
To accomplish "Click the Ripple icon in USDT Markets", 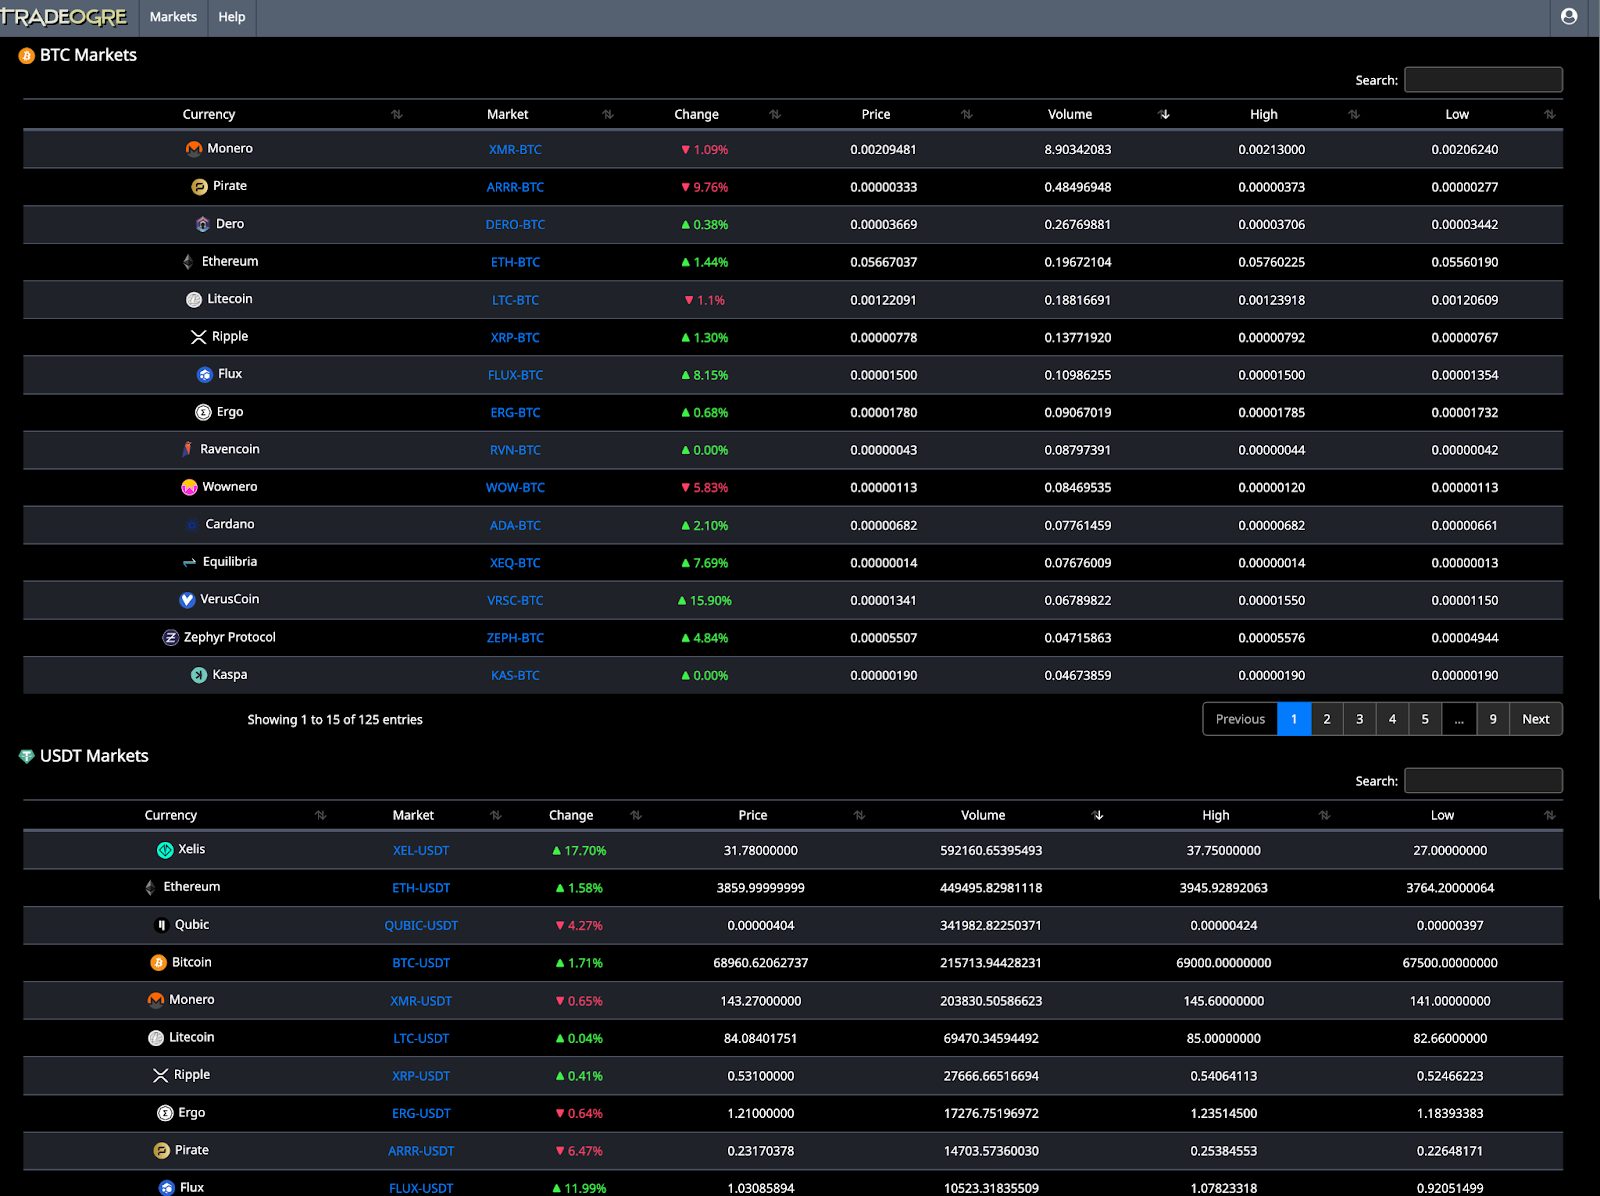I will 160,1075.
